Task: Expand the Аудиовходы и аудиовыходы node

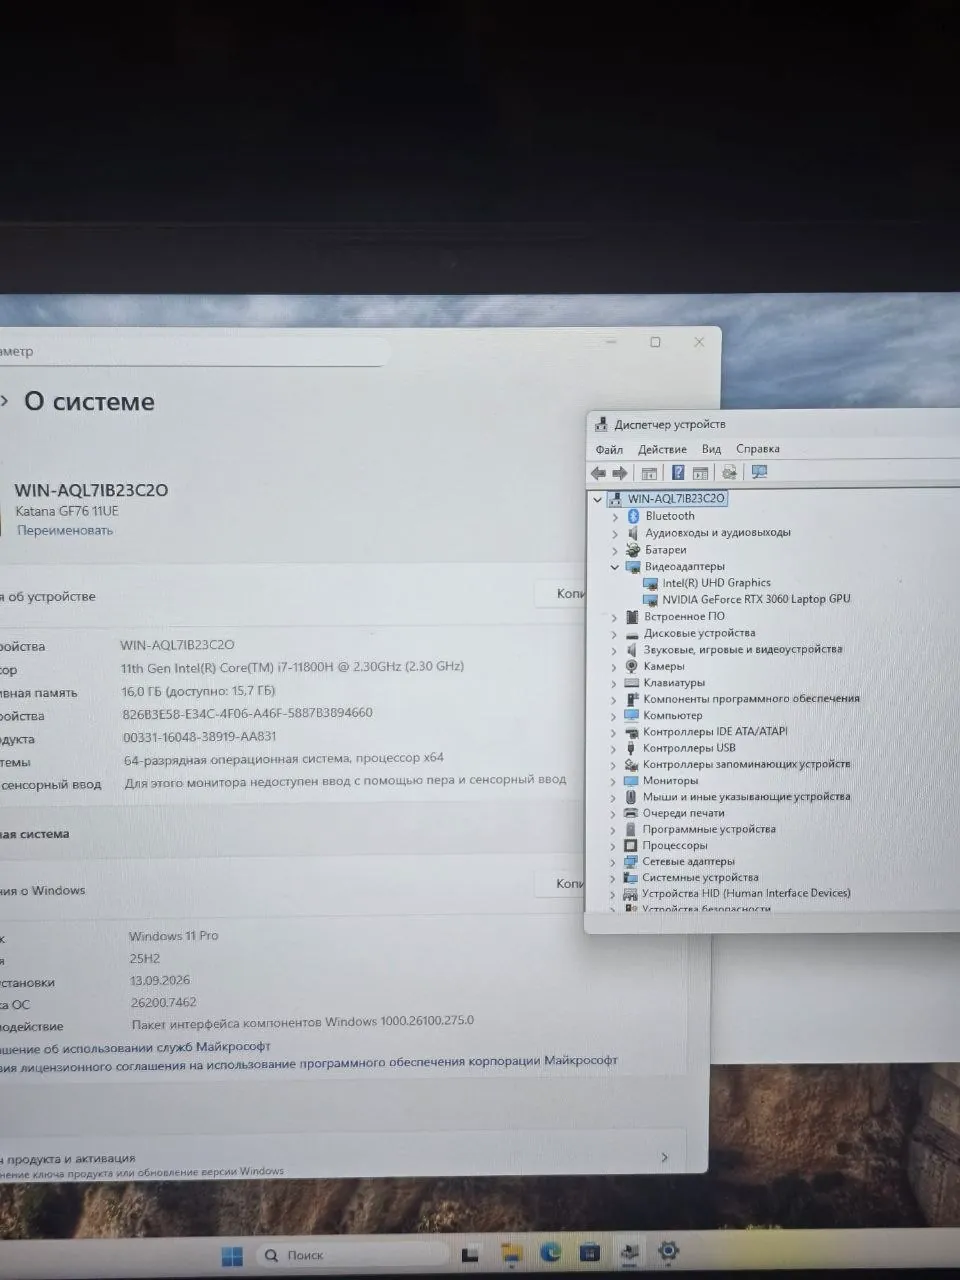Action: pyautogui.click(x=615, y=534)
